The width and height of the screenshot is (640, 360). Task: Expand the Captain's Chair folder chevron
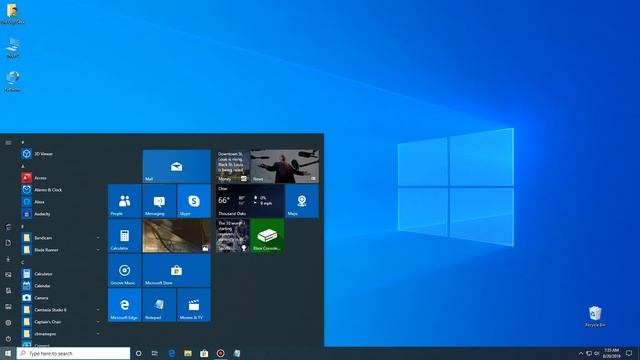[x=98, y=322]
